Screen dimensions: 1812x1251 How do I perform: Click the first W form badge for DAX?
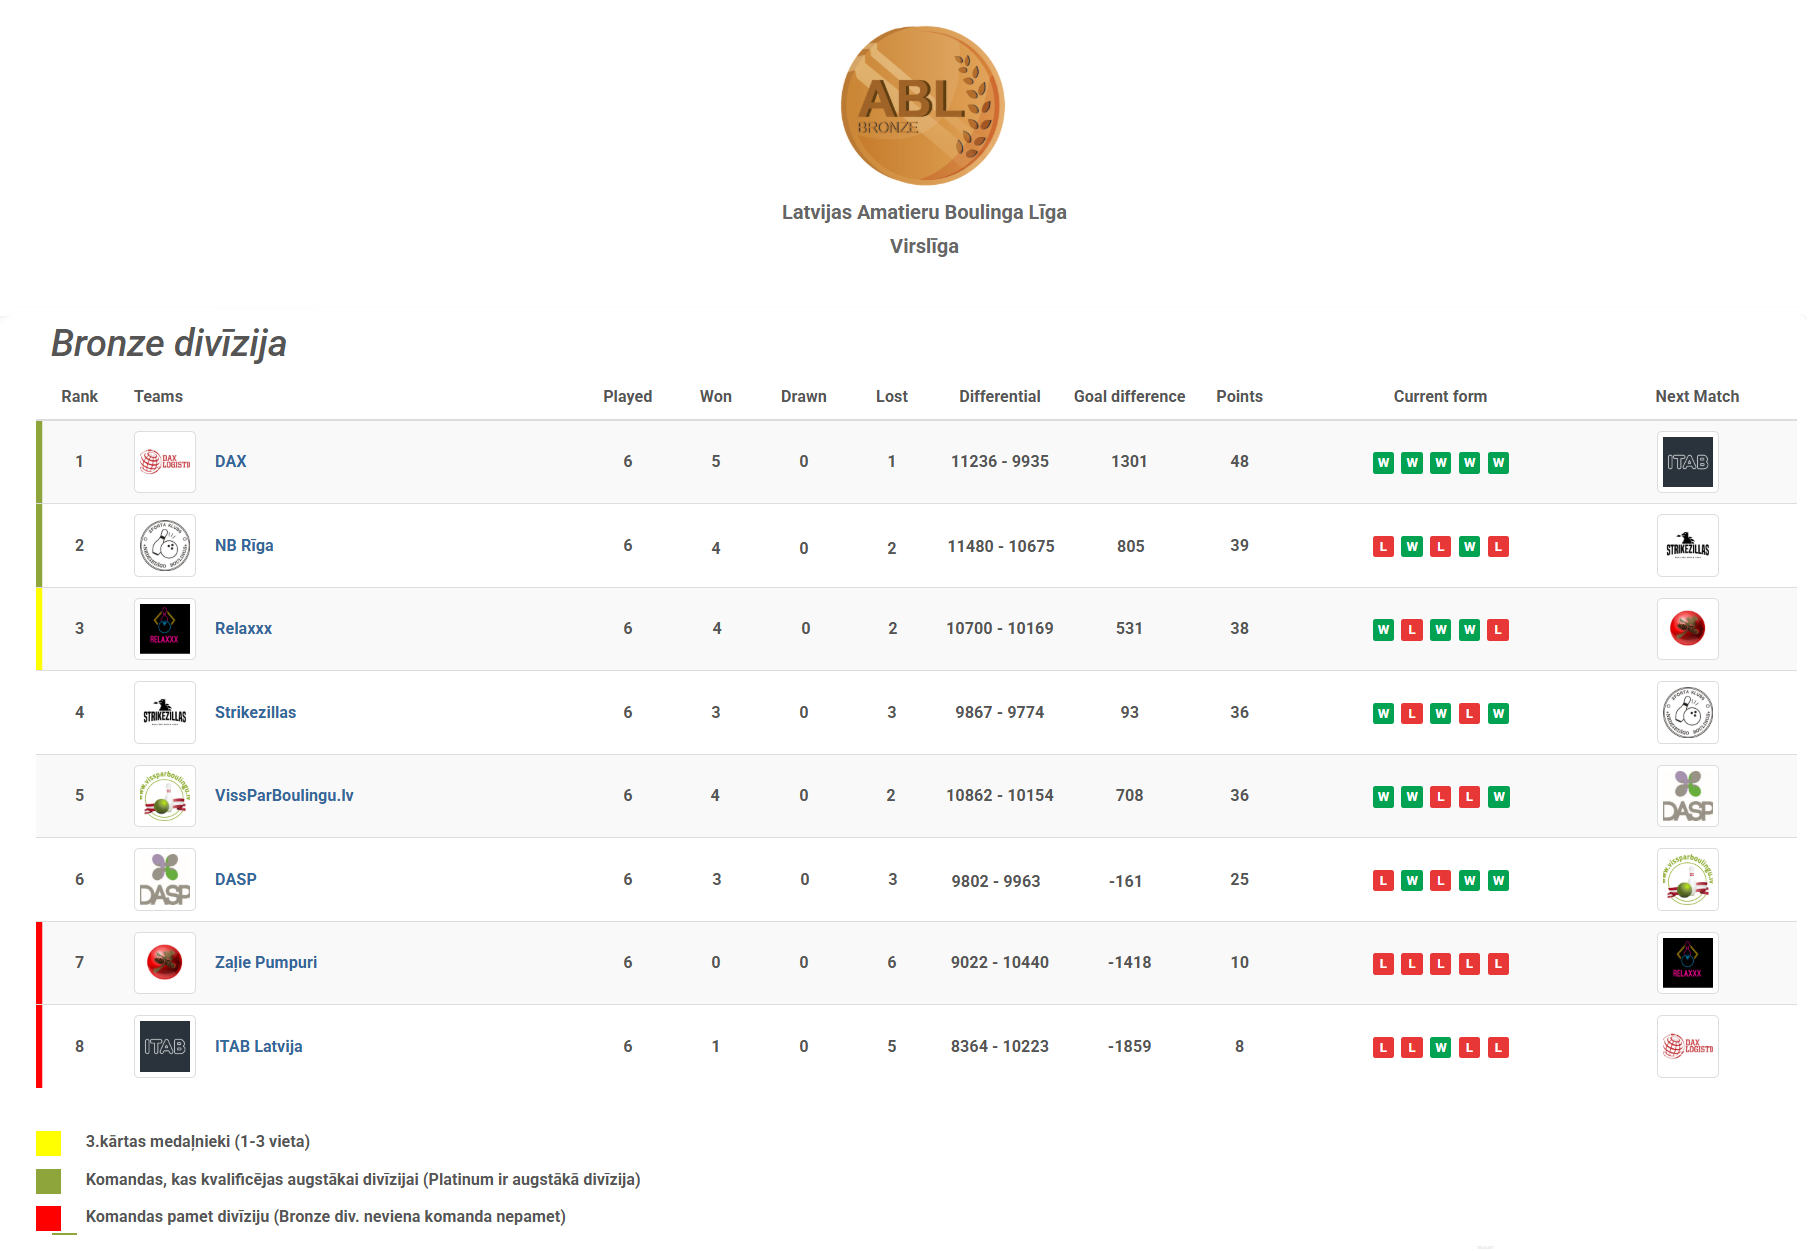(1383, 463)
